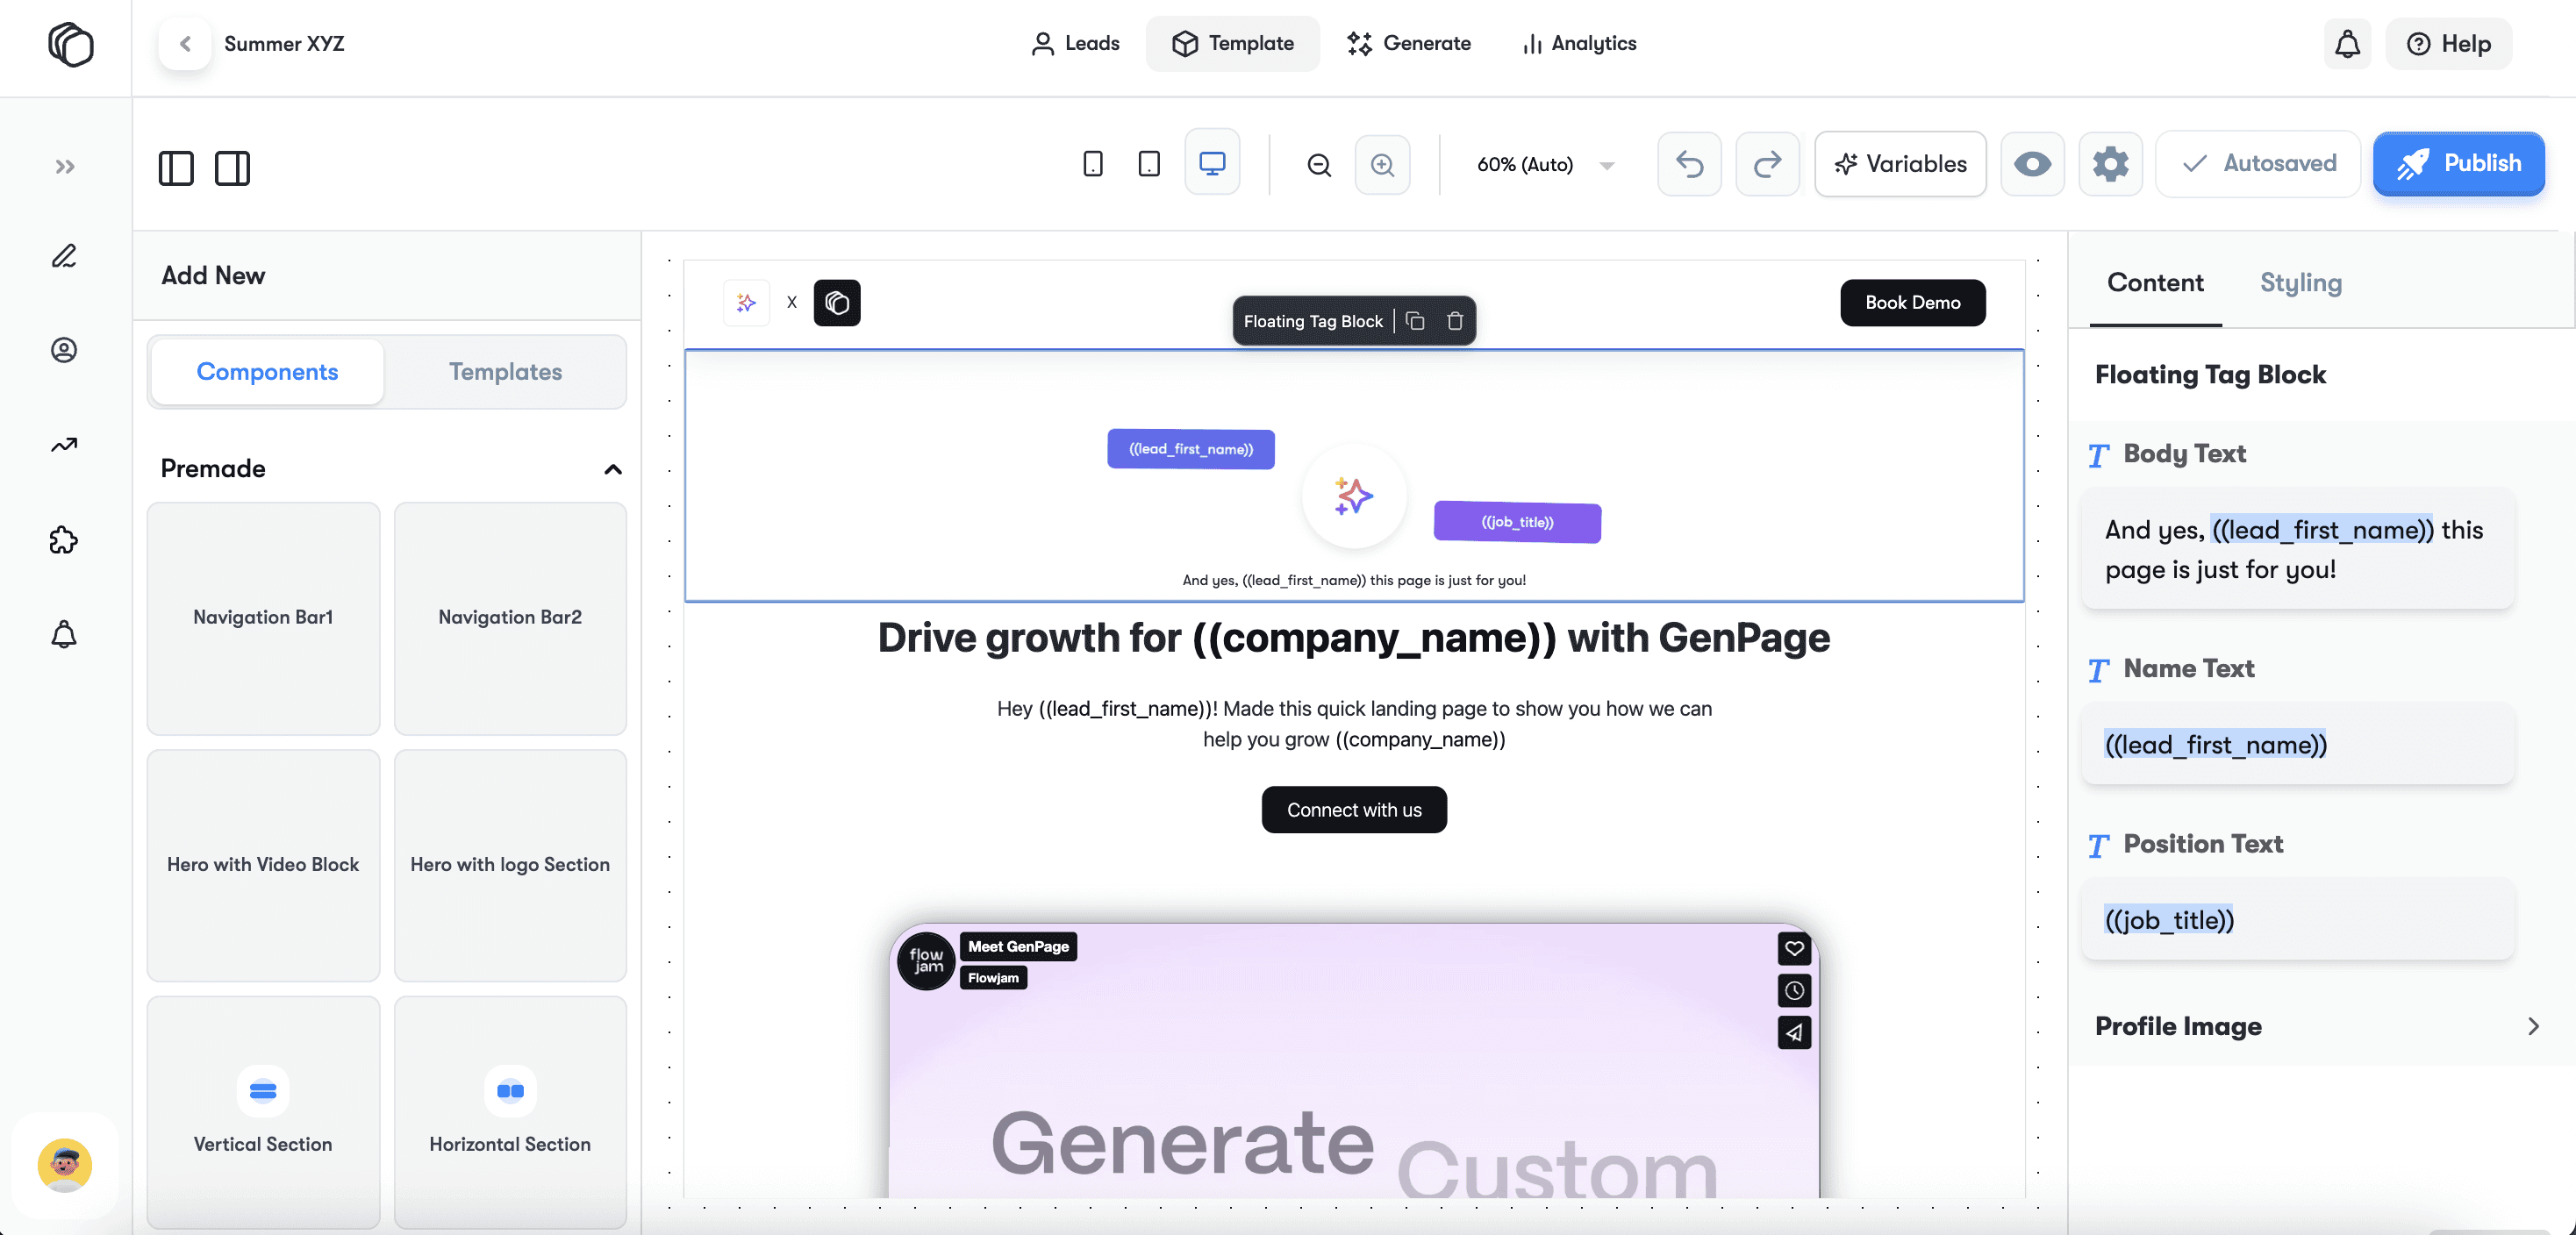This screenshot has height=1235, width=2576.
Task: Switch to the Styling tab
Action: (2300, 283)
